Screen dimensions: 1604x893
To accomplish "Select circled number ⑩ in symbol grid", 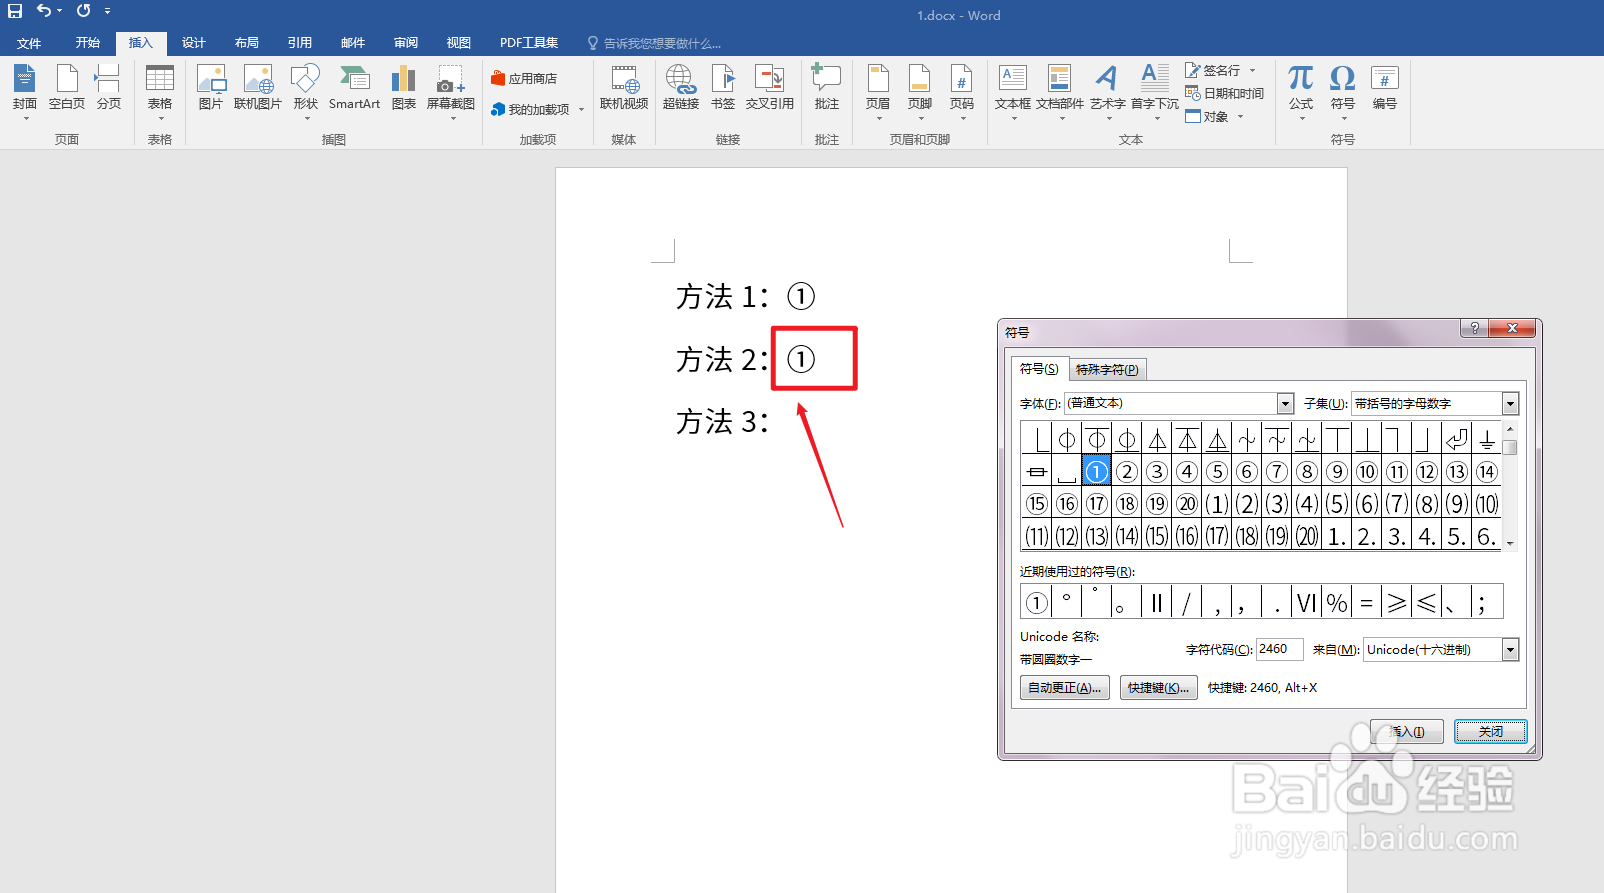I will tap(1367, 471).
